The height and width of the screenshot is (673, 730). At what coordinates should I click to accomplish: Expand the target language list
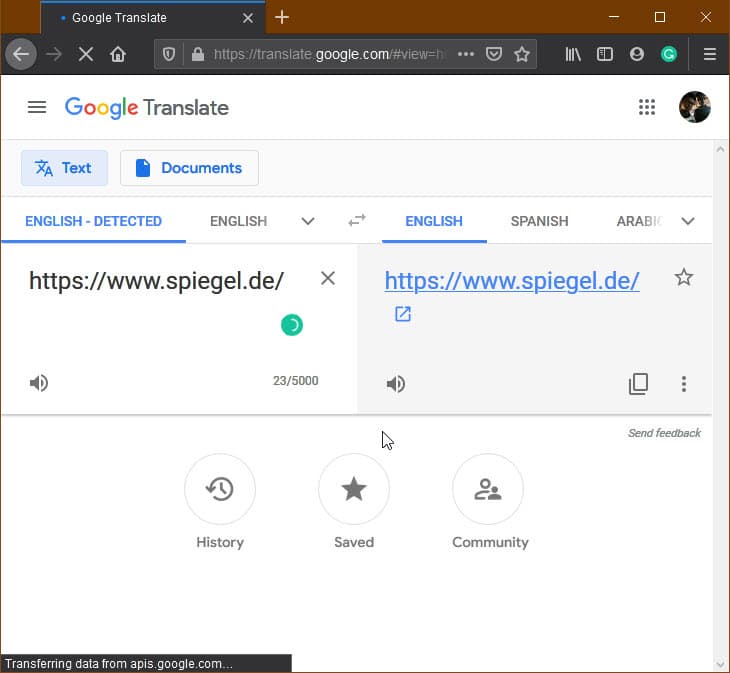pos(688,221)
